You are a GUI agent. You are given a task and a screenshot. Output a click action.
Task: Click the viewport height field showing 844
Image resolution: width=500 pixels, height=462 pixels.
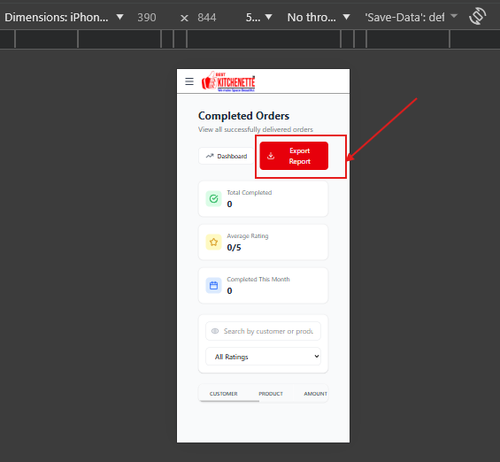tap(207, 17)
